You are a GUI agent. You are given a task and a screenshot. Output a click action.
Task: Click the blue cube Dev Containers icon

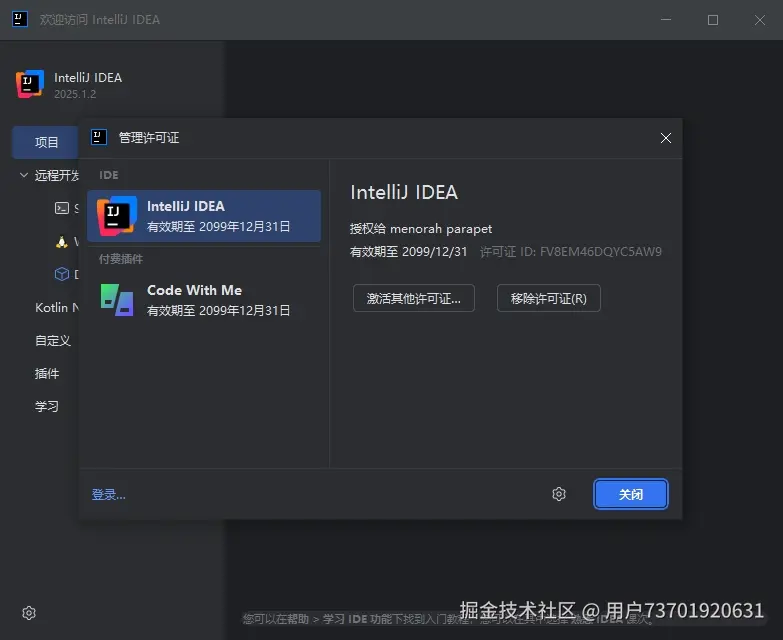point(62,274)
